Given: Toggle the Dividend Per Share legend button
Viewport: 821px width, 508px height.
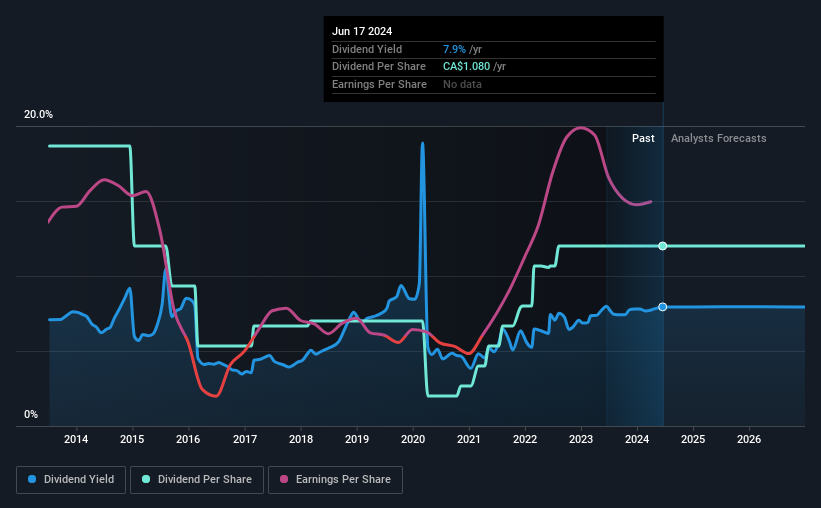Looking at the screenshot, I should coord(197,480).
